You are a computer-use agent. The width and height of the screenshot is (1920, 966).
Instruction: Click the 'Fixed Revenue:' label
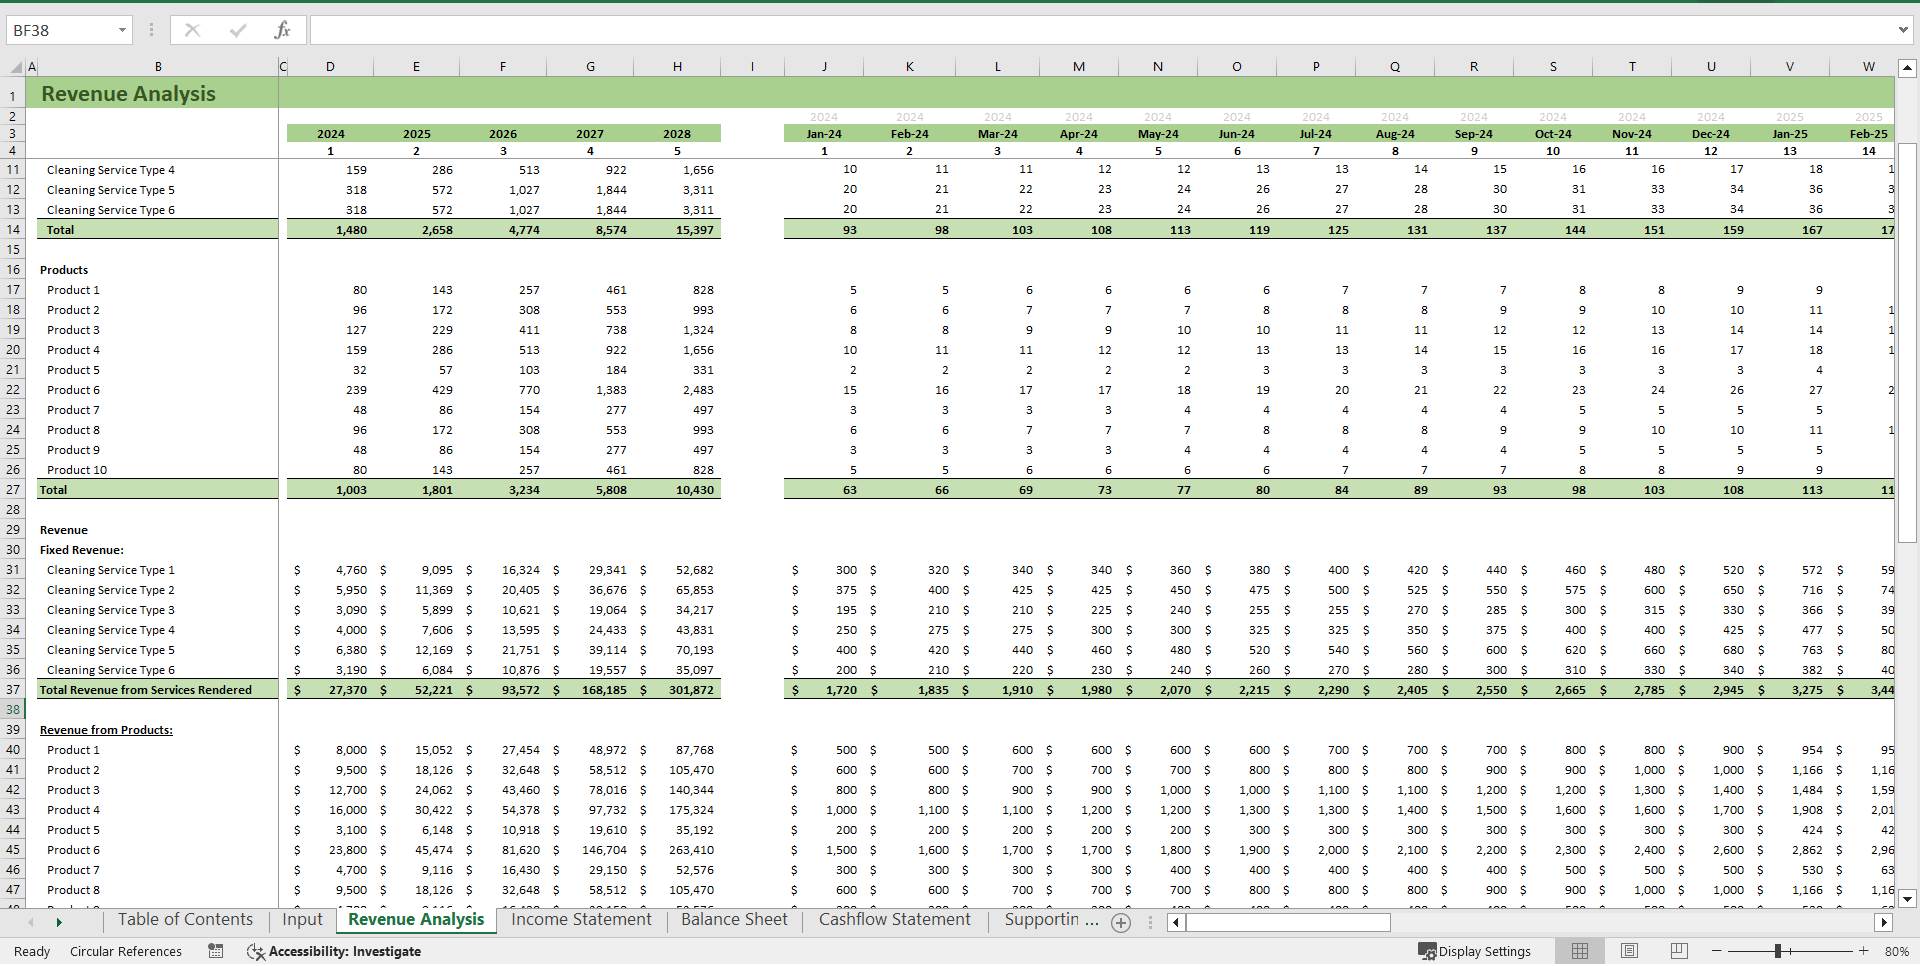82,550
